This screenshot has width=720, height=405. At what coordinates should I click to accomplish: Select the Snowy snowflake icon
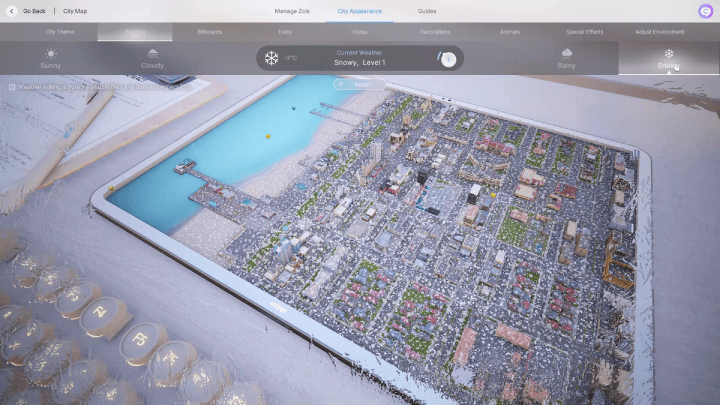669,54
